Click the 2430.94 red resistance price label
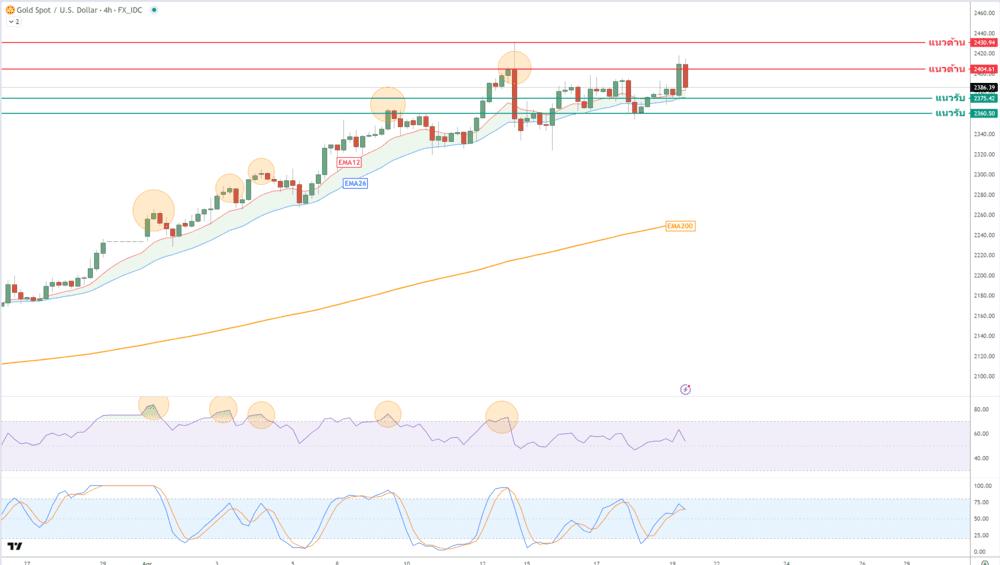The height and width of the screenshot is (565, 1000). click(984, 43)
